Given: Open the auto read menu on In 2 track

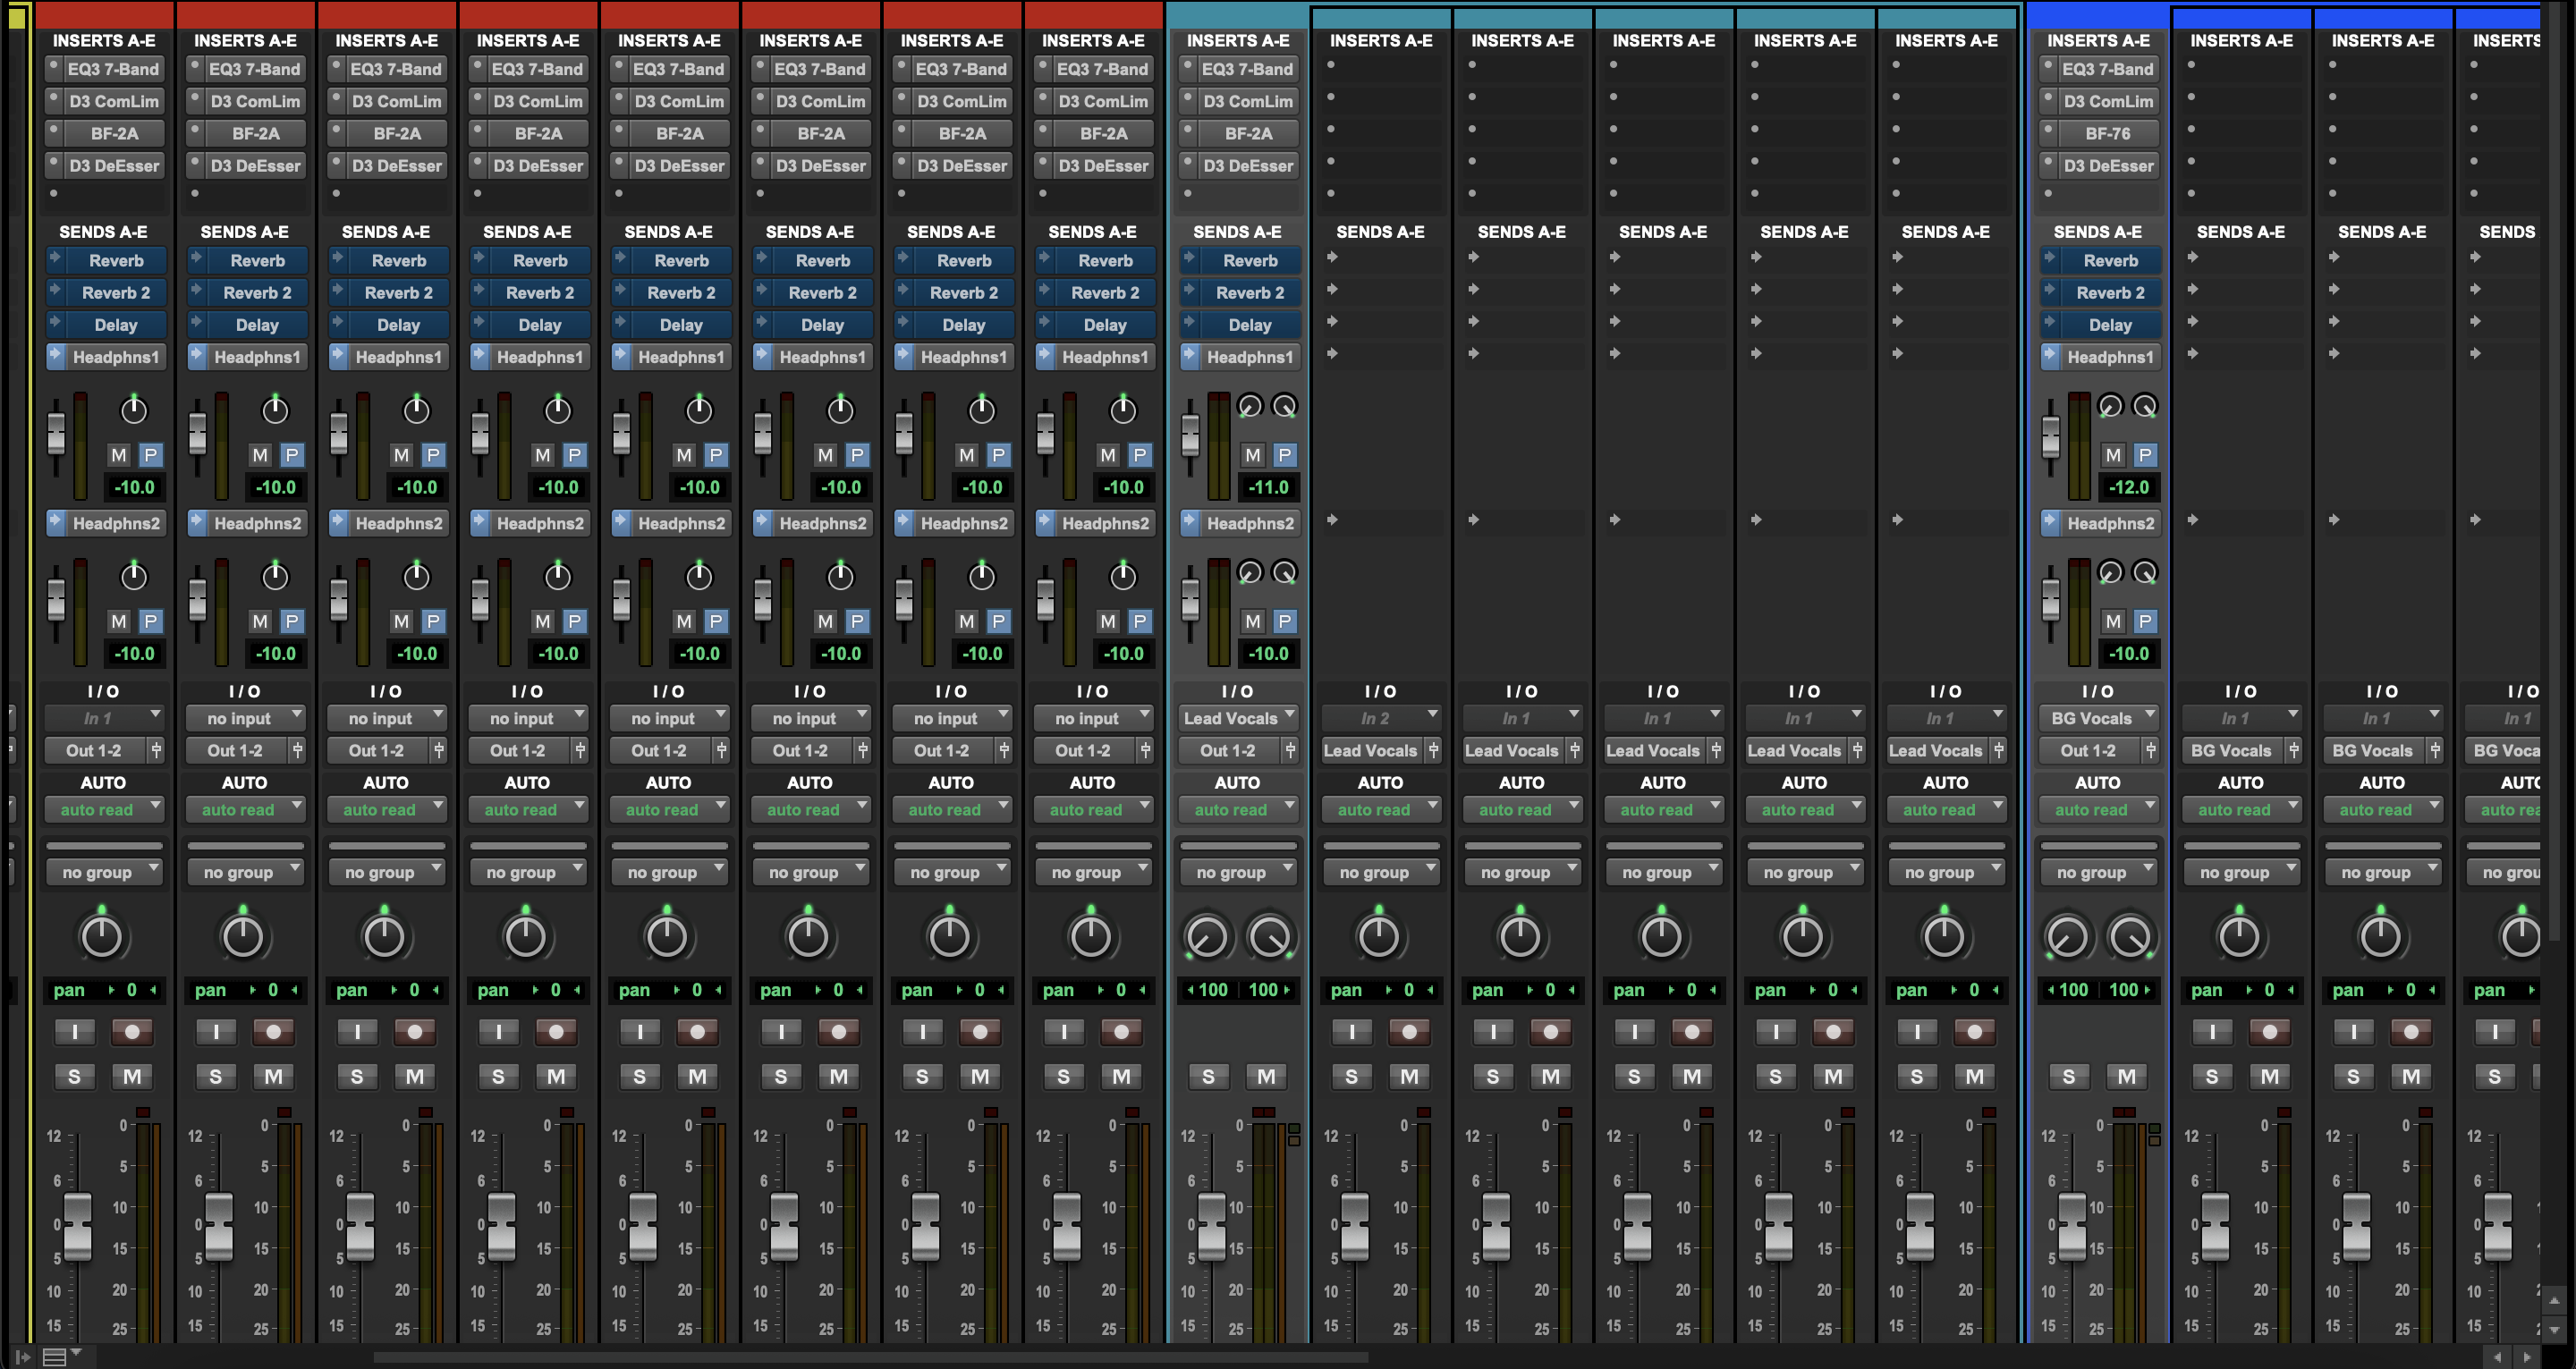Looking at the screenshot, I should 1381,809.
